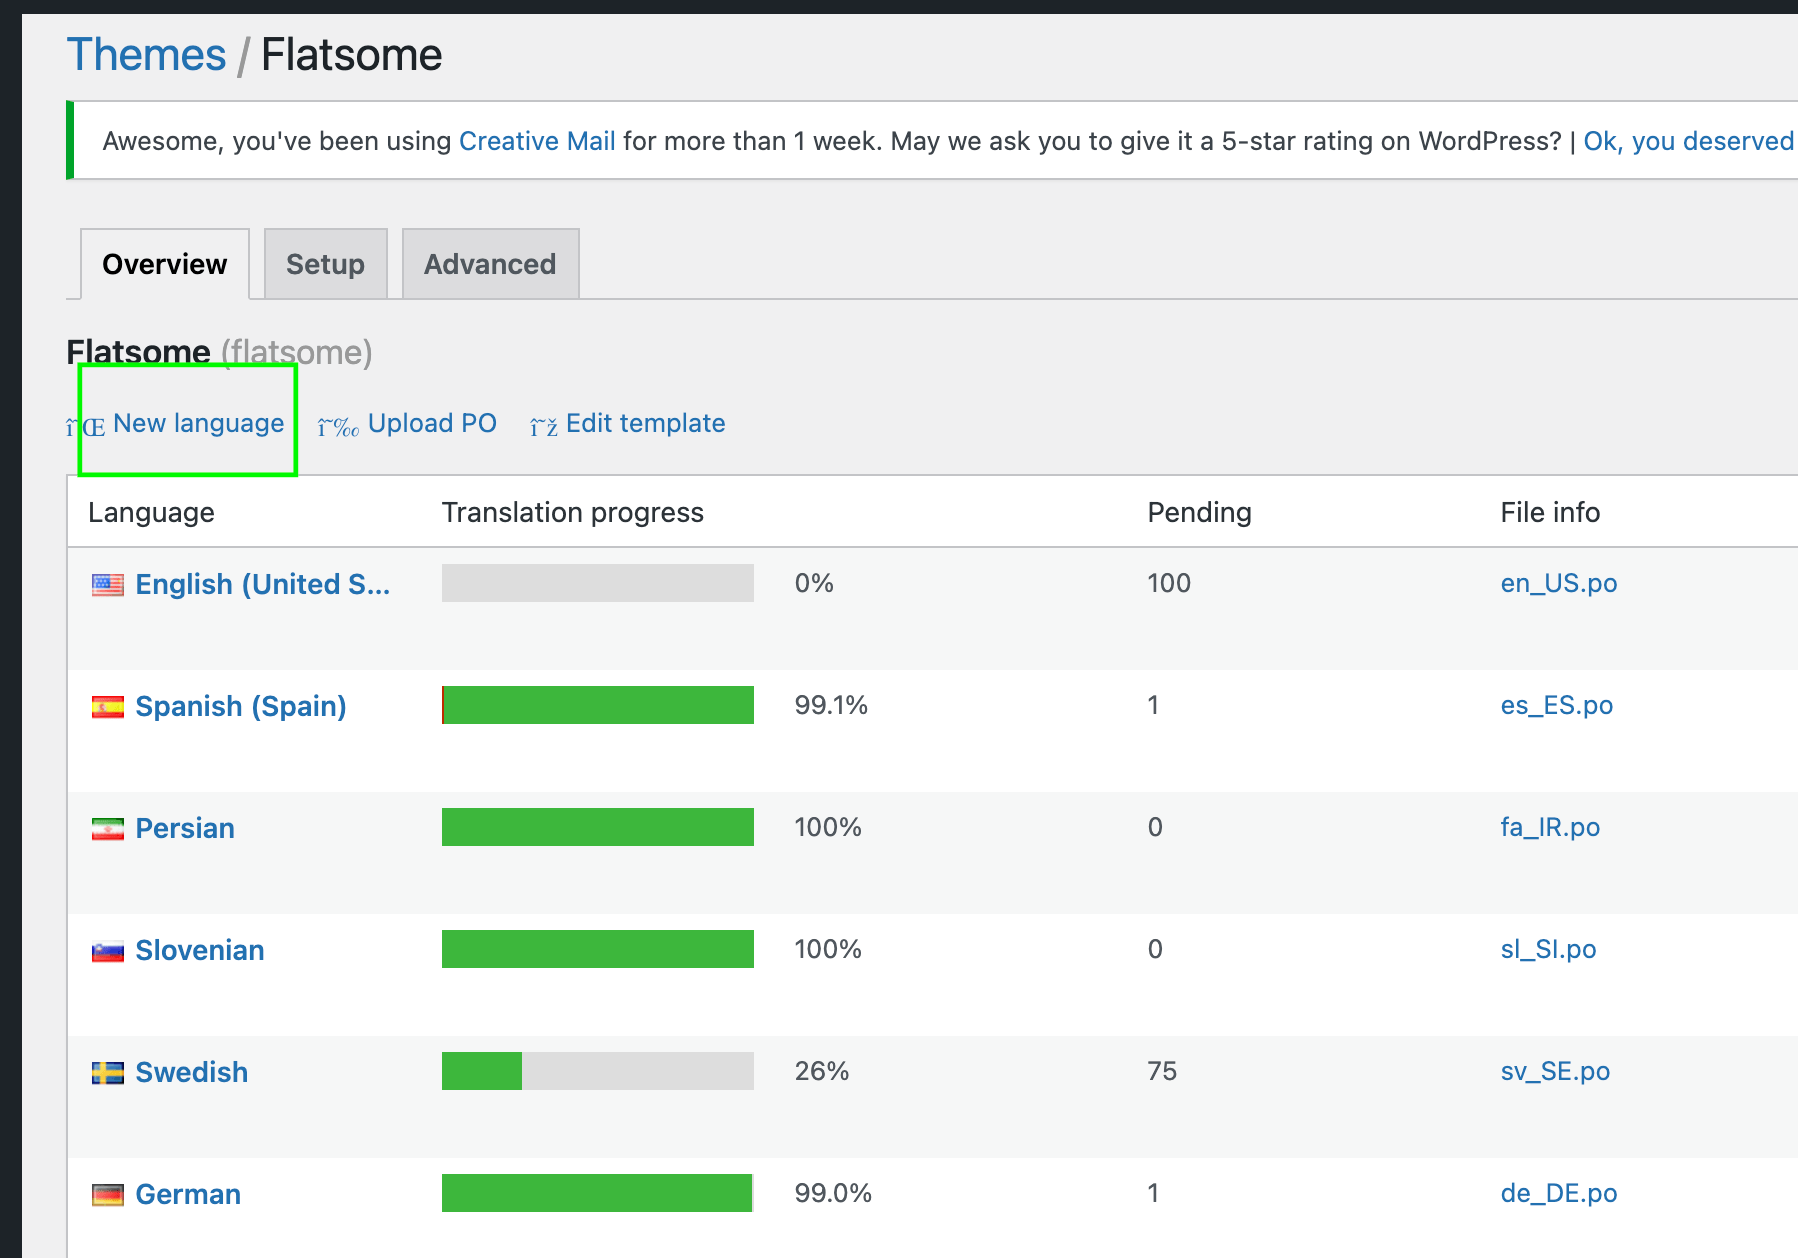The image size is (1798, 1258).
Task: Click the Flatsome (flatsome) bundle heading
Action: 219,352
